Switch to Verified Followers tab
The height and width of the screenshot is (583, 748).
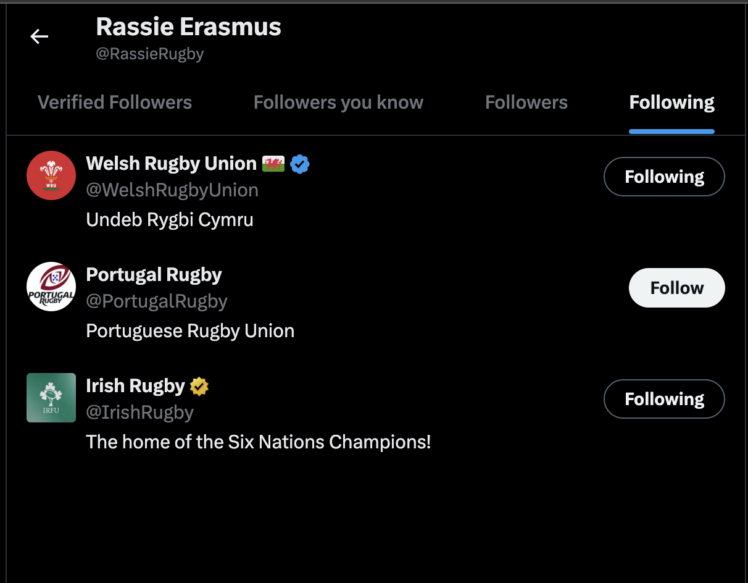coord(114,102)
